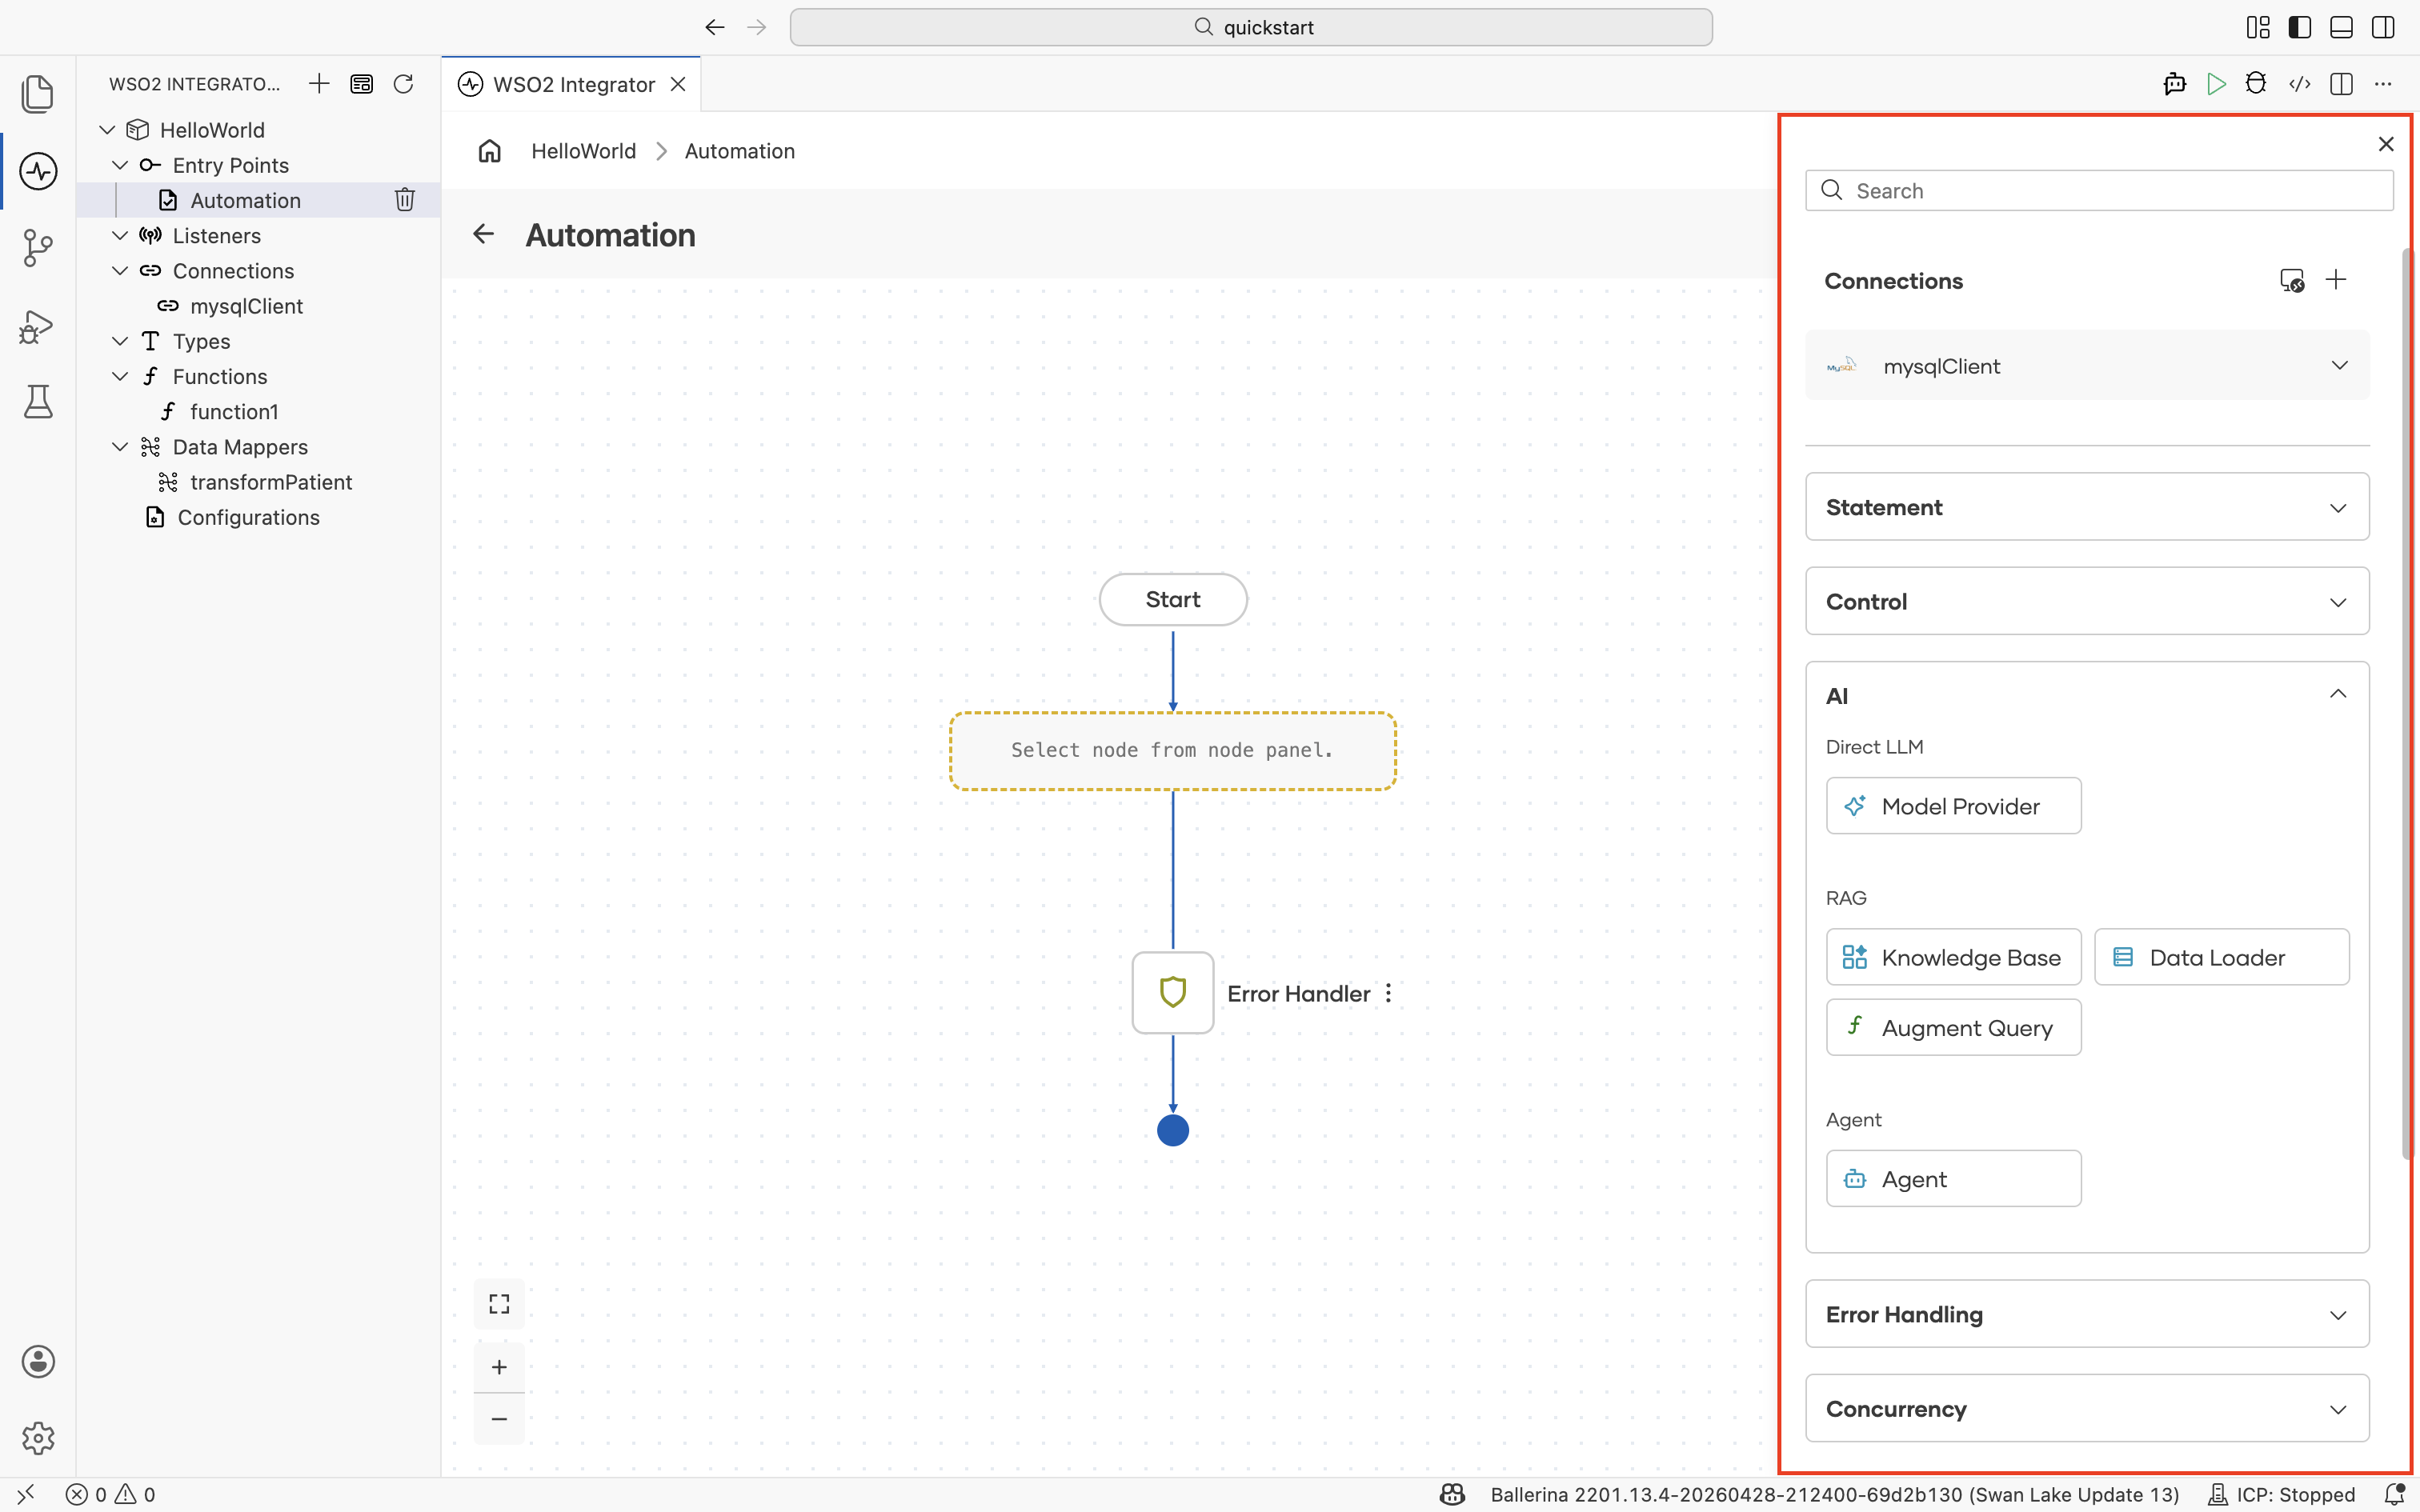This screenshot has width=2420, height=1512.
Task: Close the WSO2 Integrator tab
Action: 678,84
